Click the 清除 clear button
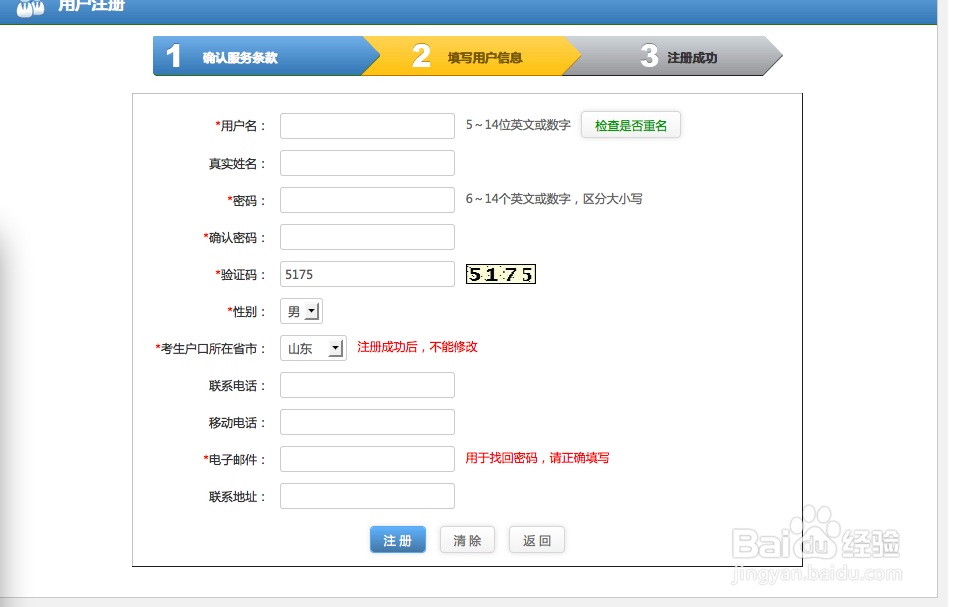 point(467,539)
